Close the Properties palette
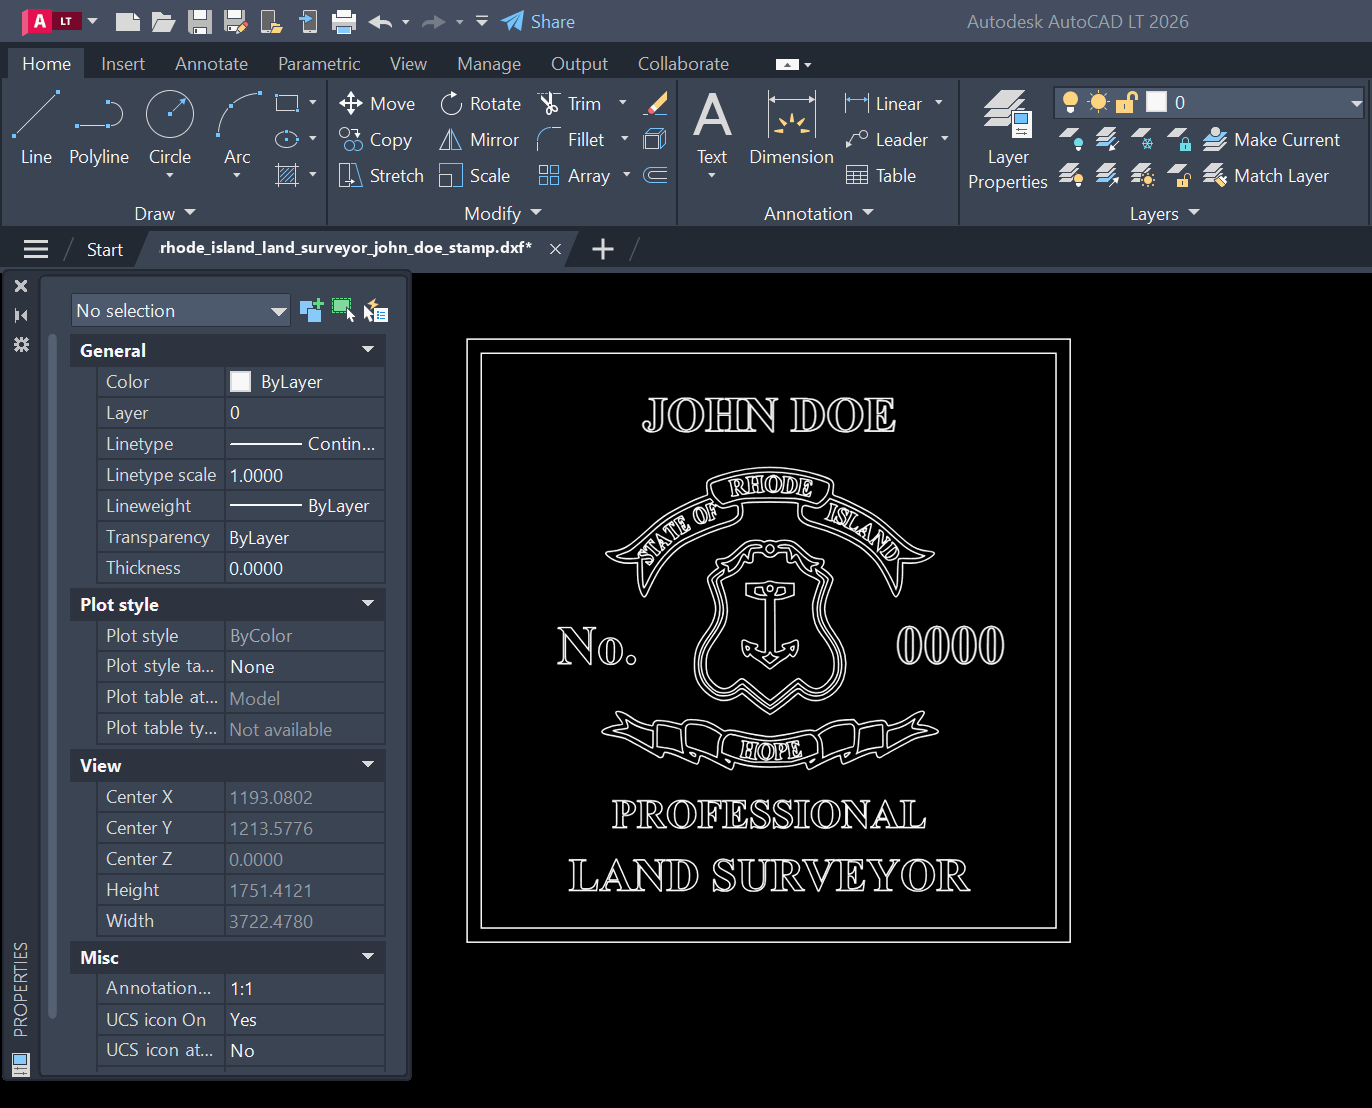 pos(21,286)
